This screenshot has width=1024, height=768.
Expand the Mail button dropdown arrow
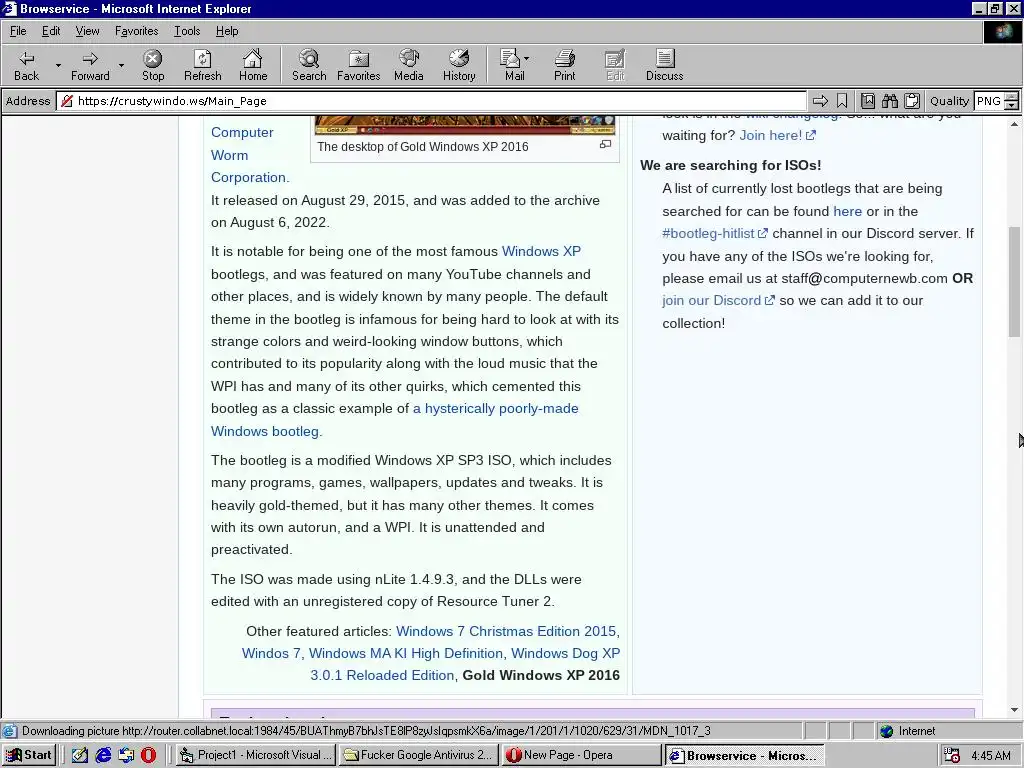(527, 59)
